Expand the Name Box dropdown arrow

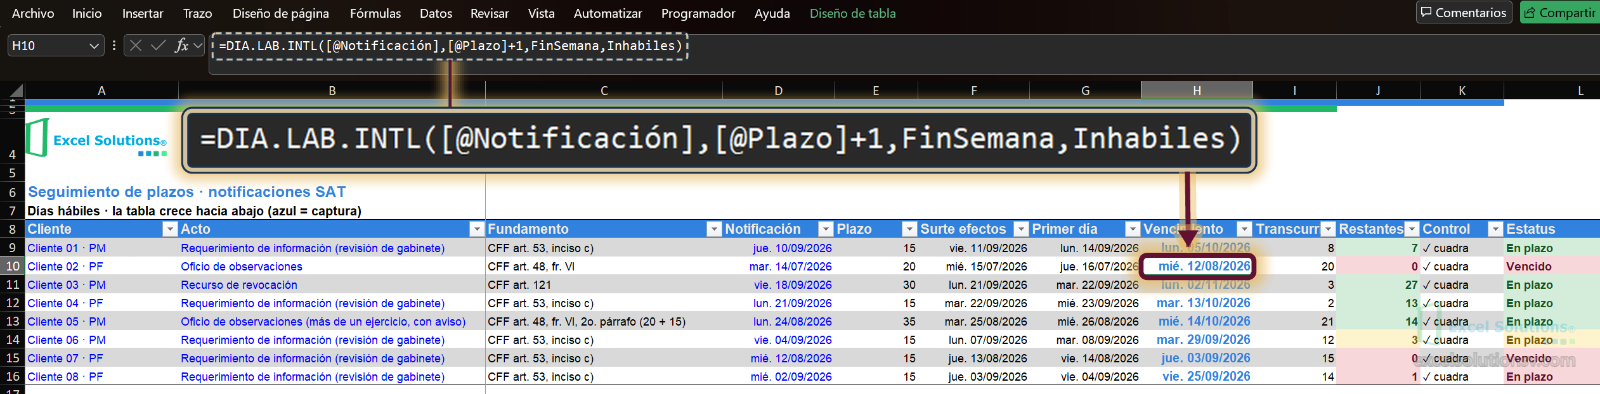(x=95, y=45)
